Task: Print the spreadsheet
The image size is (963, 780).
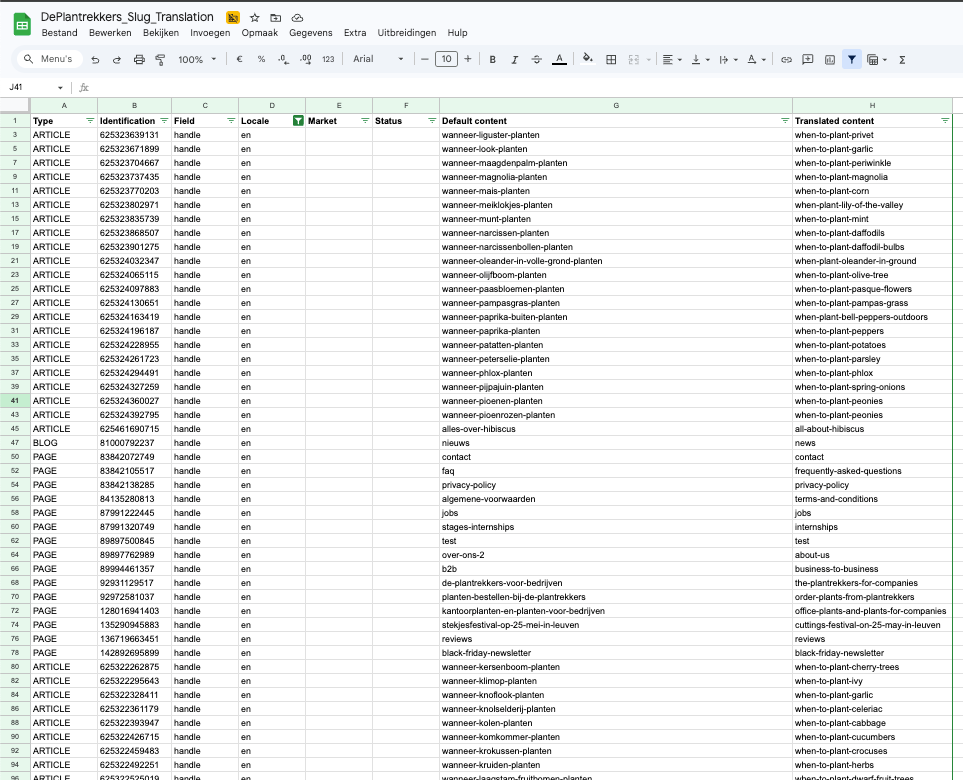Action: coord(139,60)
